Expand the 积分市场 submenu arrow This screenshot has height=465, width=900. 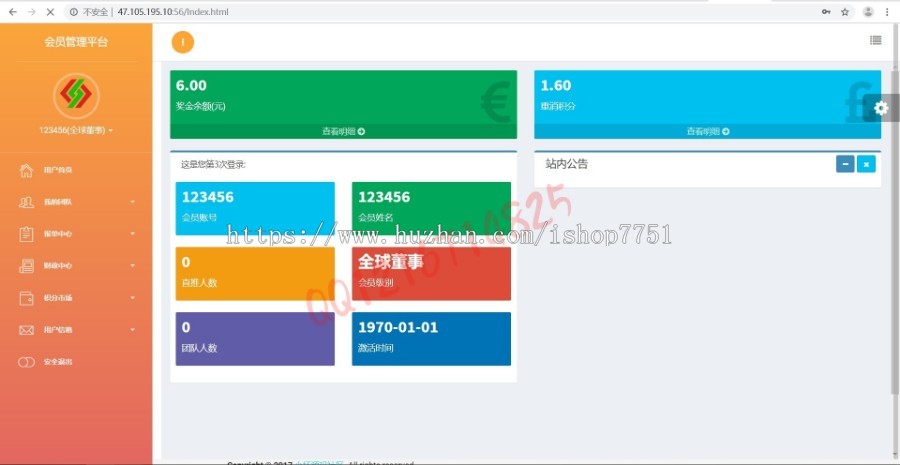pyautogui.click(x=133, y=298)
